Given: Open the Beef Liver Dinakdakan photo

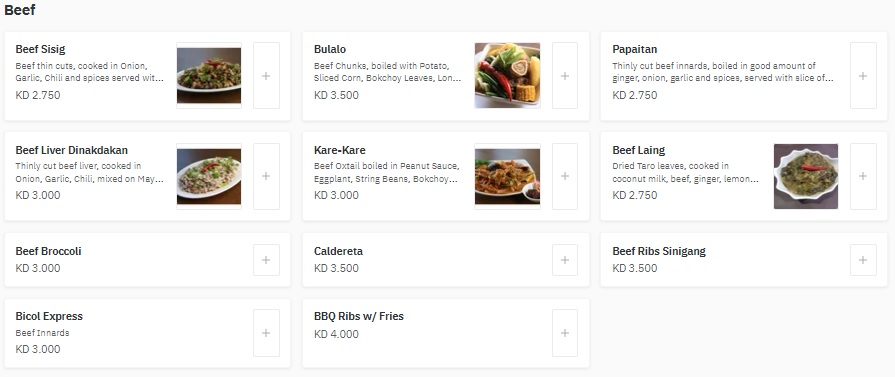Looking at the screenshot, I should point(209,176).
